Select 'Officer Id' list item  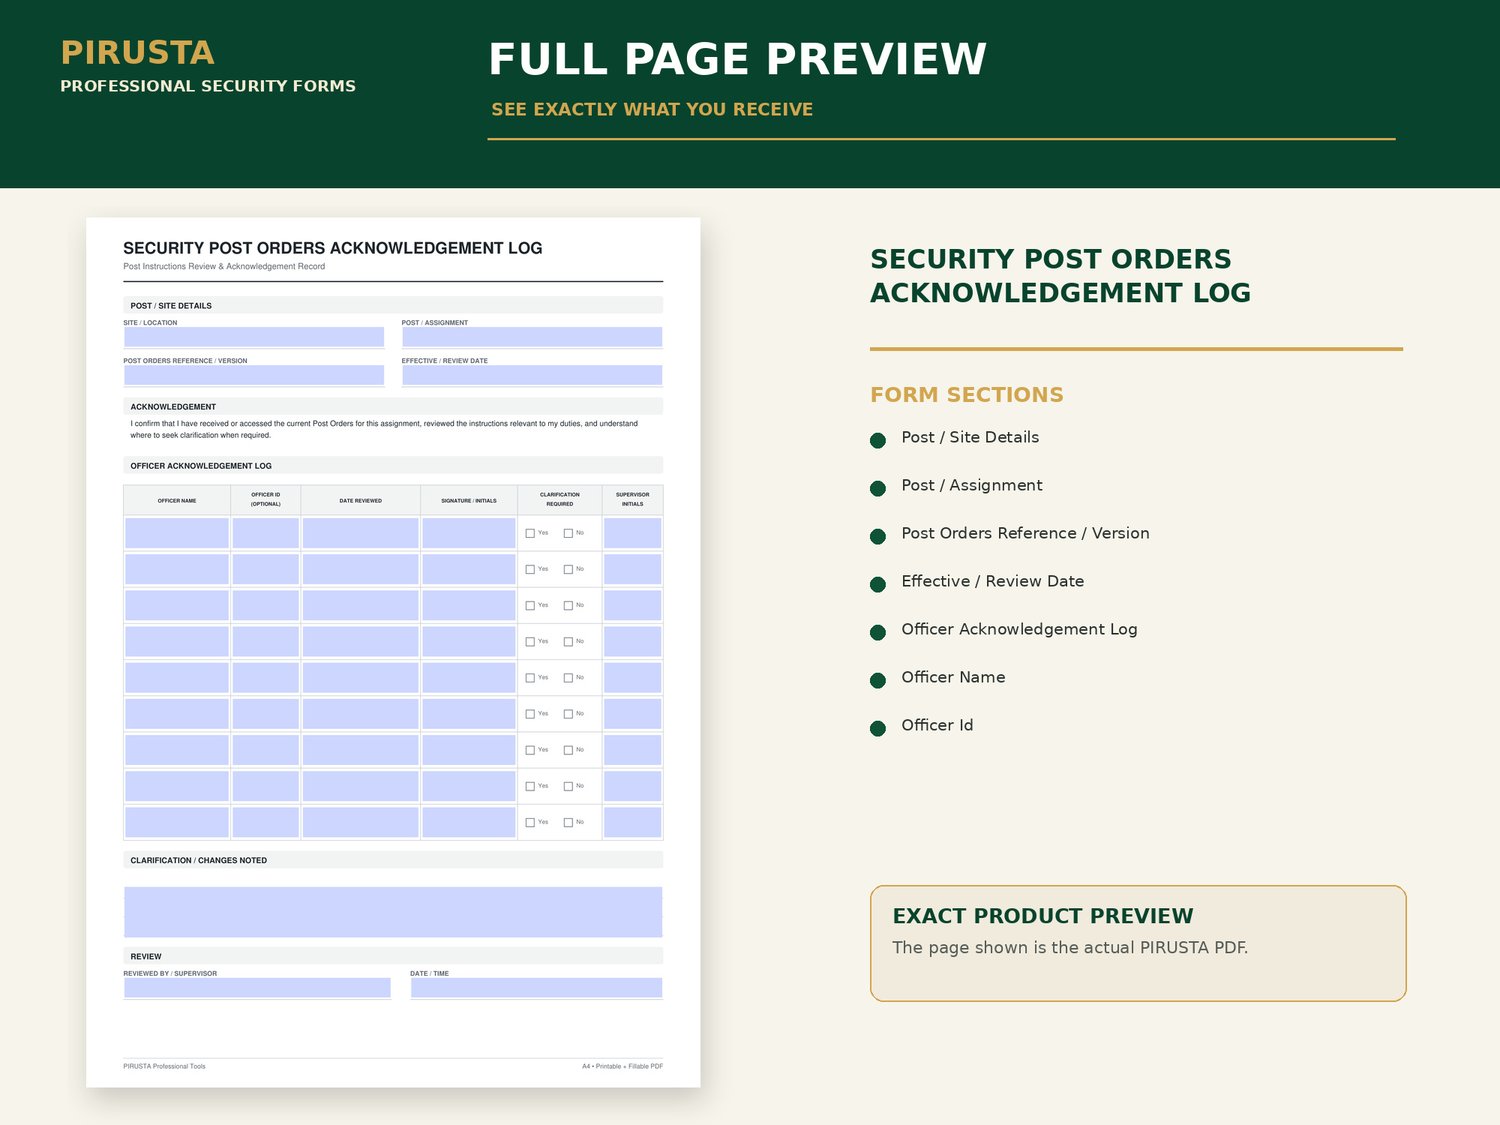[x=937, y=725]
